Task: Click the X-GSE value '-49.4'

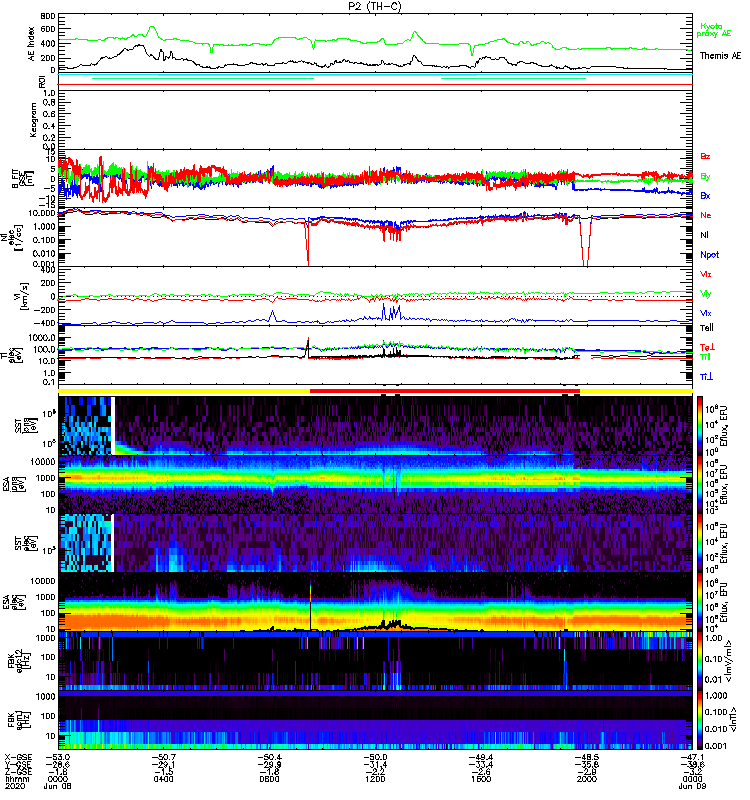Action: click(481, 757)
